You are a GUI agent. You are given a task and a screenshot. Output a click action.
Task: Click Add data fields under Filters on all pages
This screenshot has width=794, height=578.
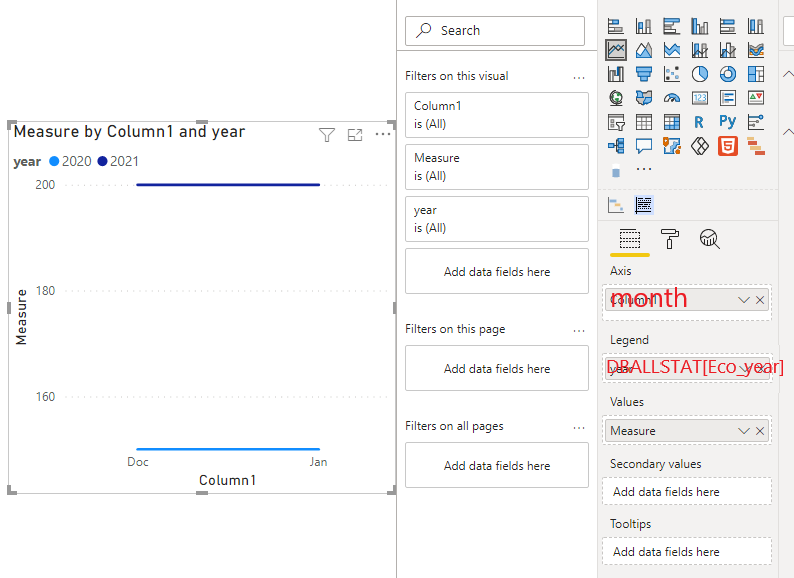point(497,465)
